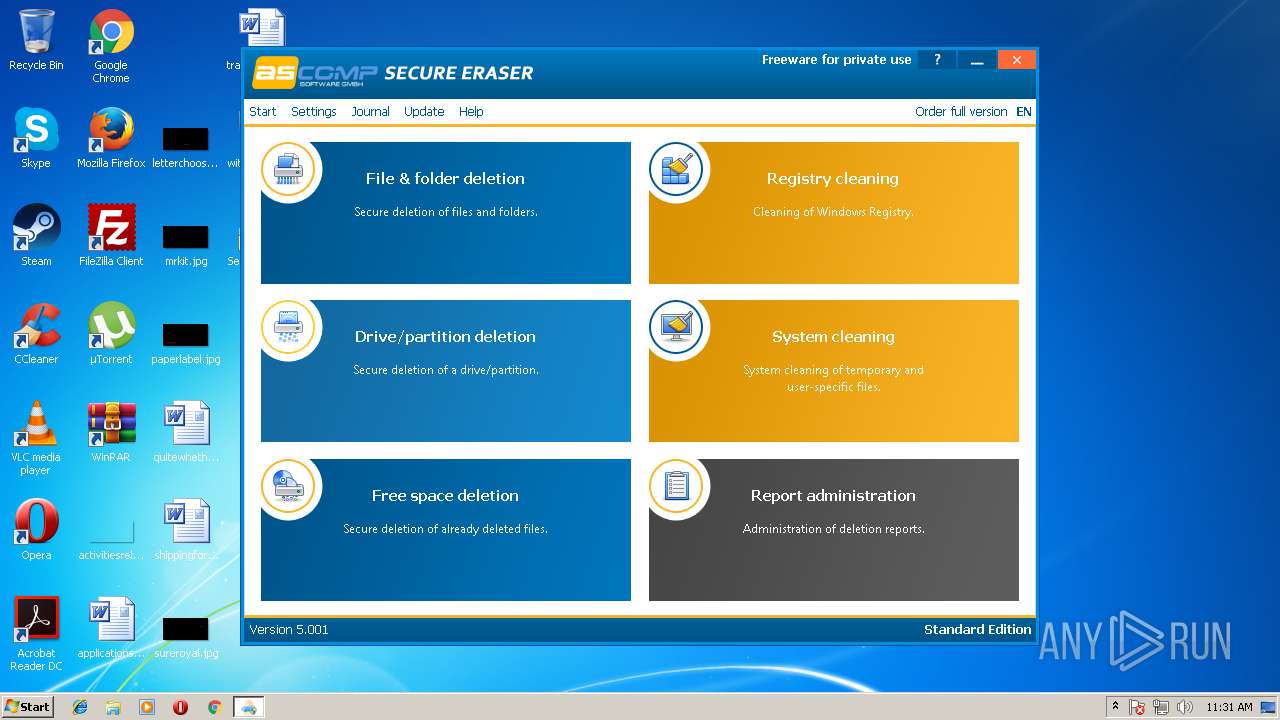Click the ASCOMP logo in the title bar
The image size is (1280, 720).
[x=315, y=73]
